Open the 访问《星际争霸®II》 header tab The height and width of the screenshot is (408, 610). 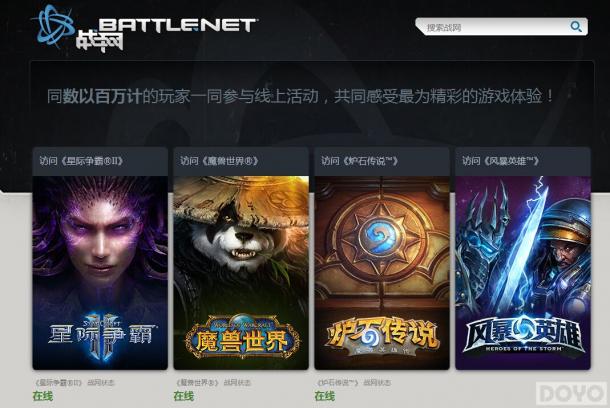pos(100,161)
